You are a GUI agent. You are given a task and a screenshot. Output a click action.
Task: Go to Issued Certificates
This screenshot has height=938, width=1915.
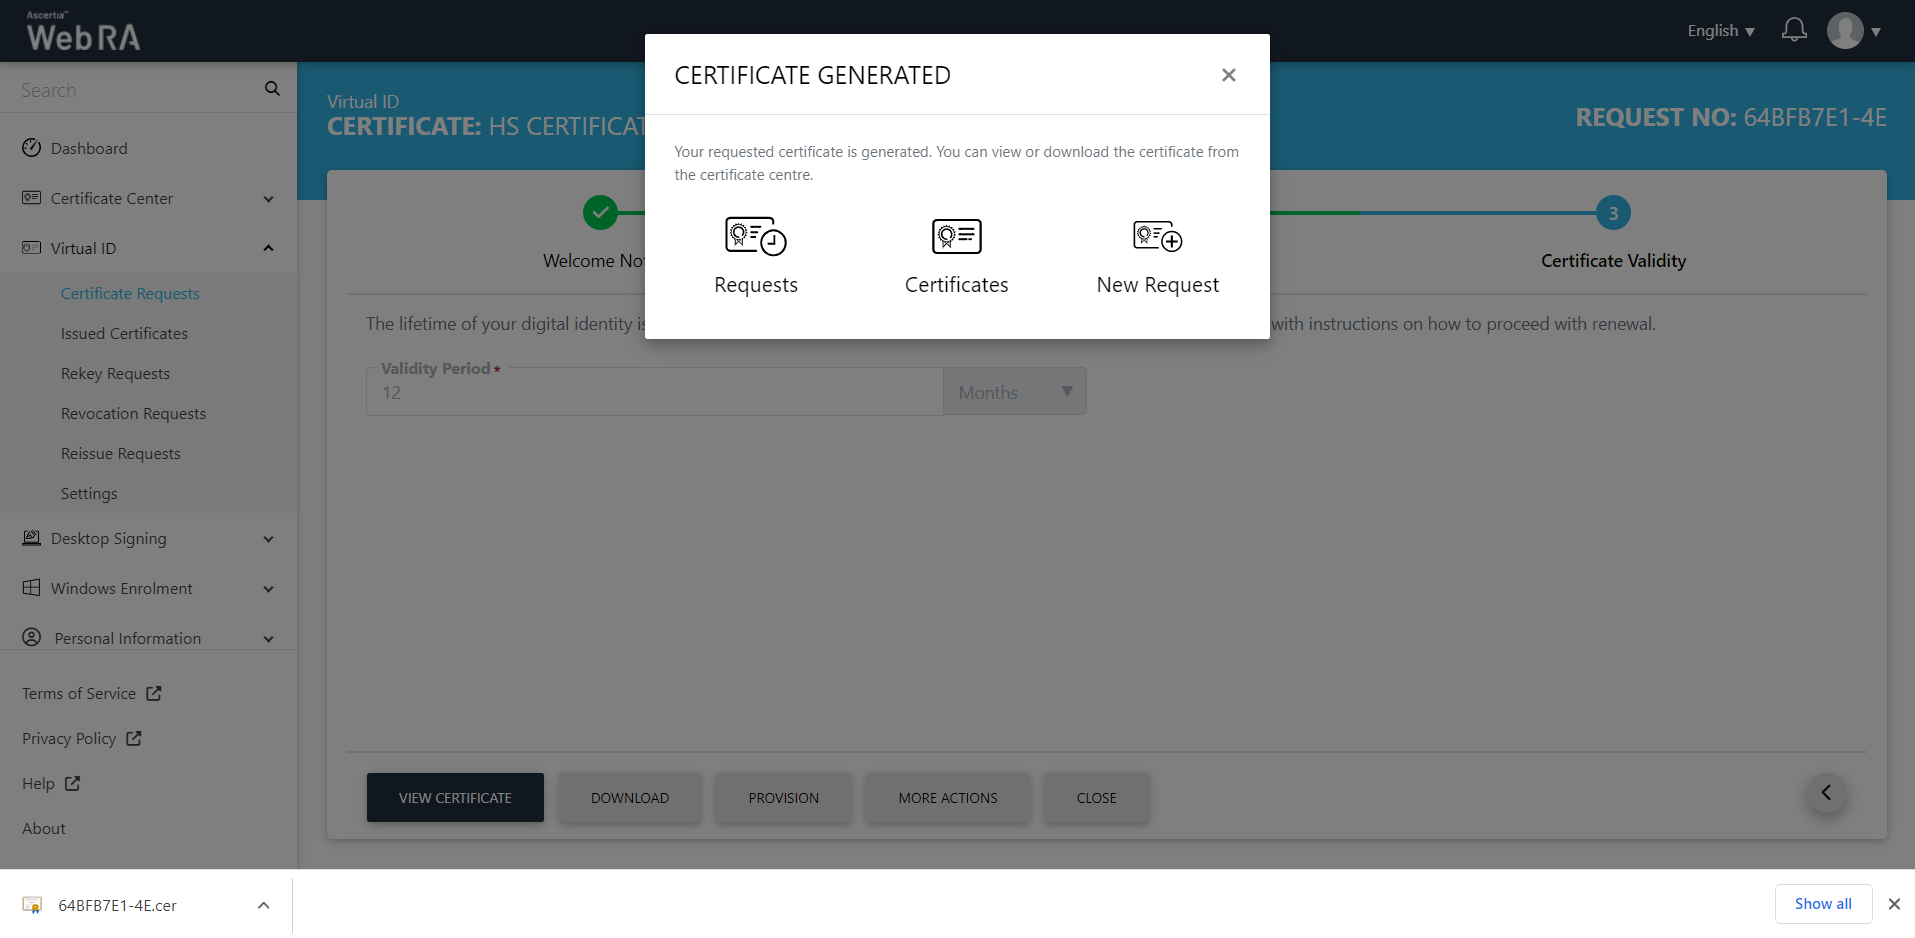coord(124,334)
